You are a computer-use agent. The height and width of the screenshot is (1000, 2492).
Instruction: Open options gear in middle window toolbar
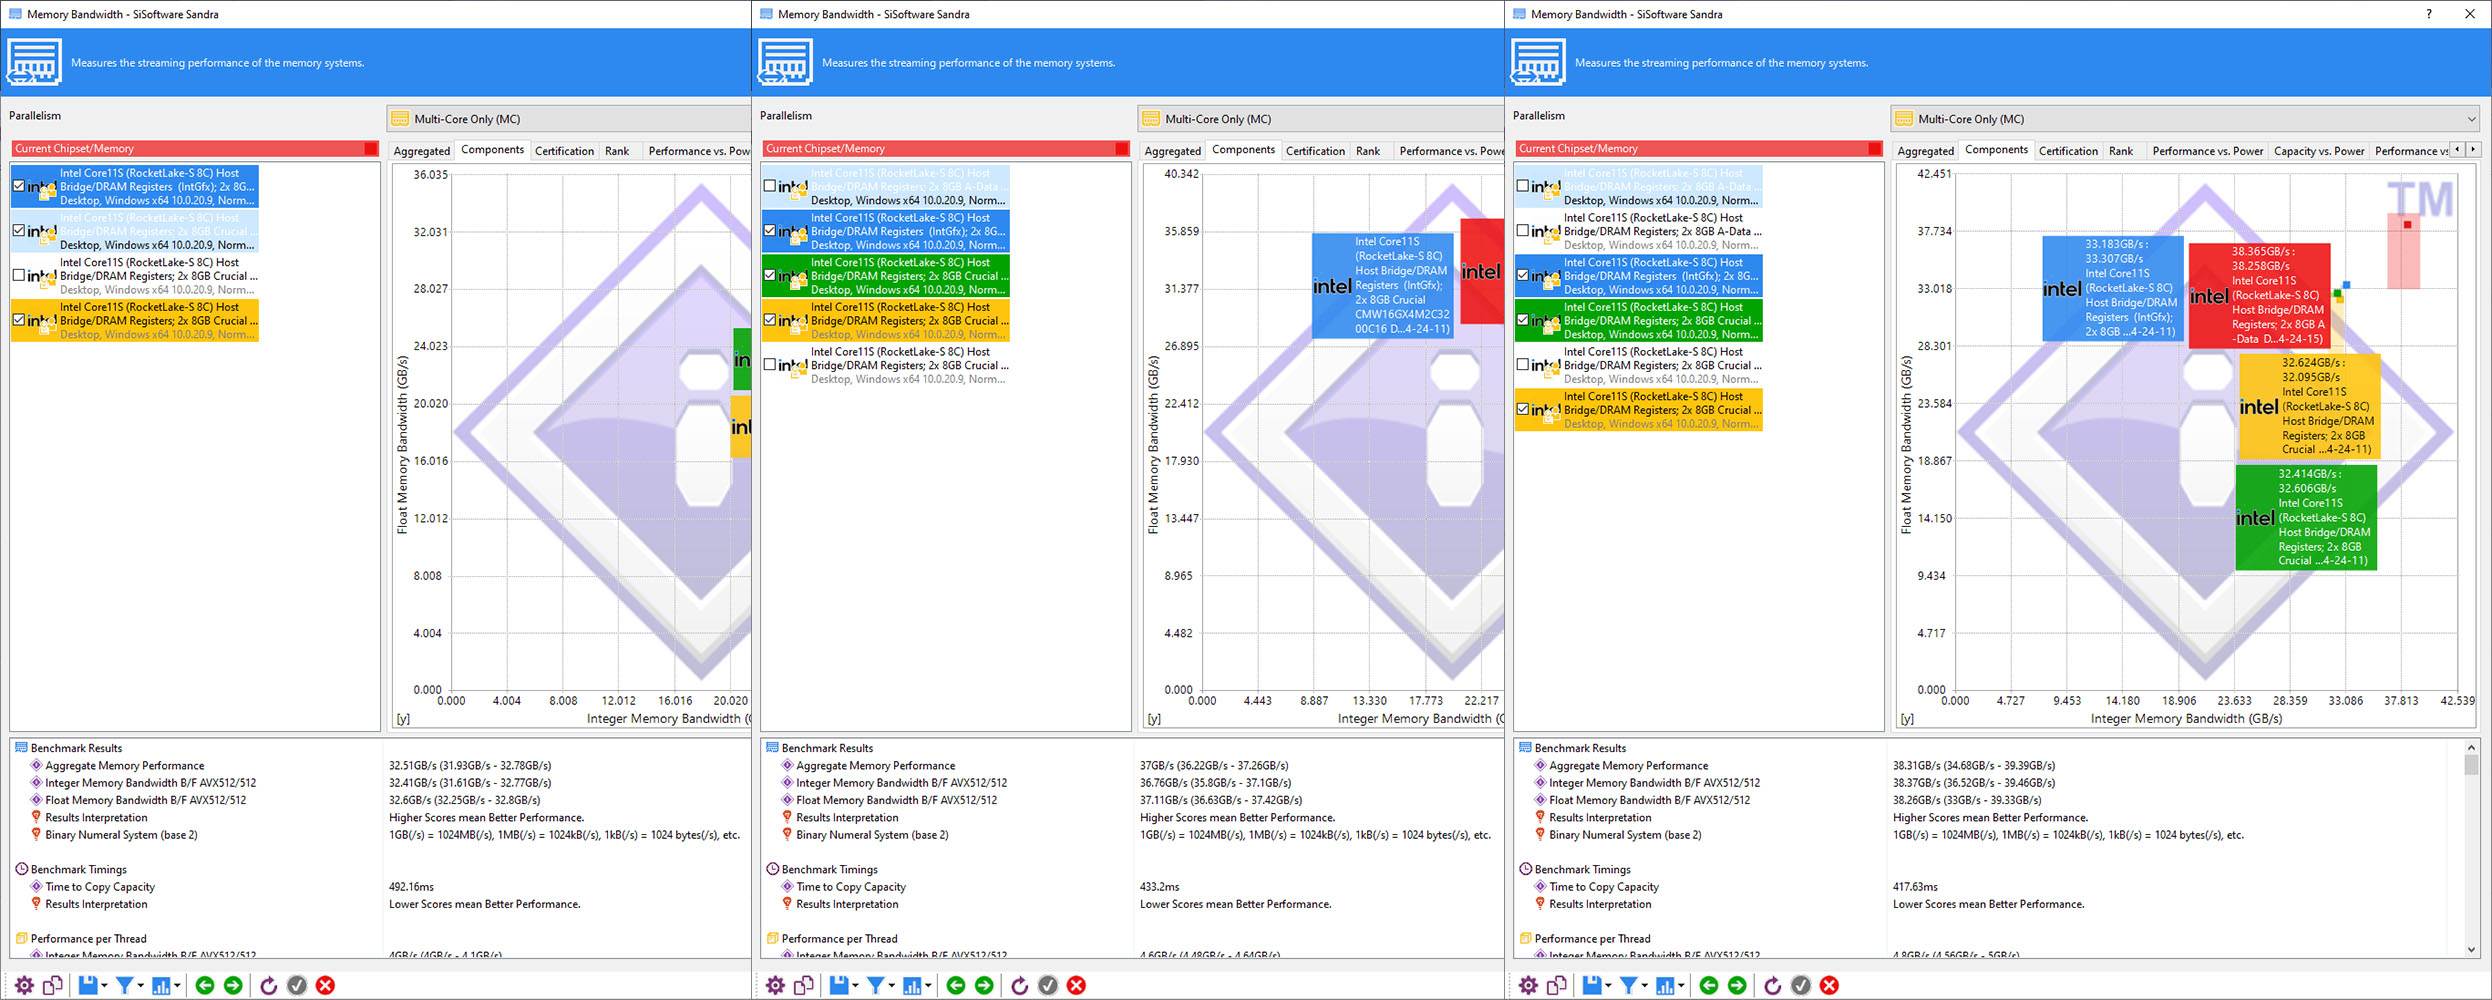(775, 986)
